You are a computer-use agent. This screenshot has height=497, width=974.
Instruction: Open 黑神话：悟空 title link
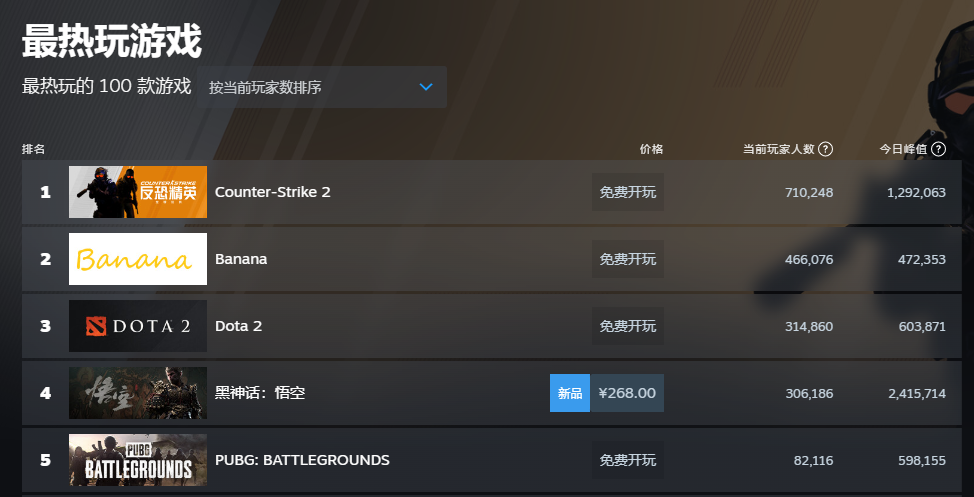click(260, 393)
